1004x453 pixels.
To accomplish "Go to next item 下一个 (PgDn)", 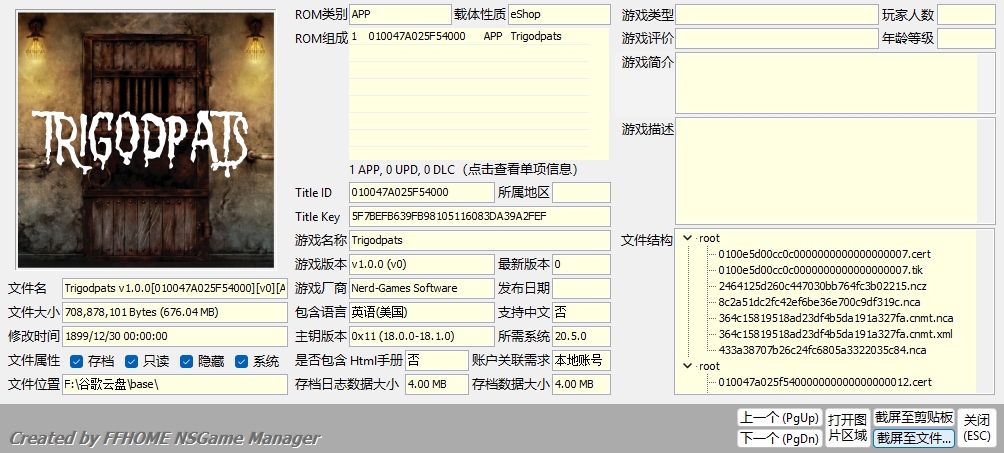I will point(779,438).
